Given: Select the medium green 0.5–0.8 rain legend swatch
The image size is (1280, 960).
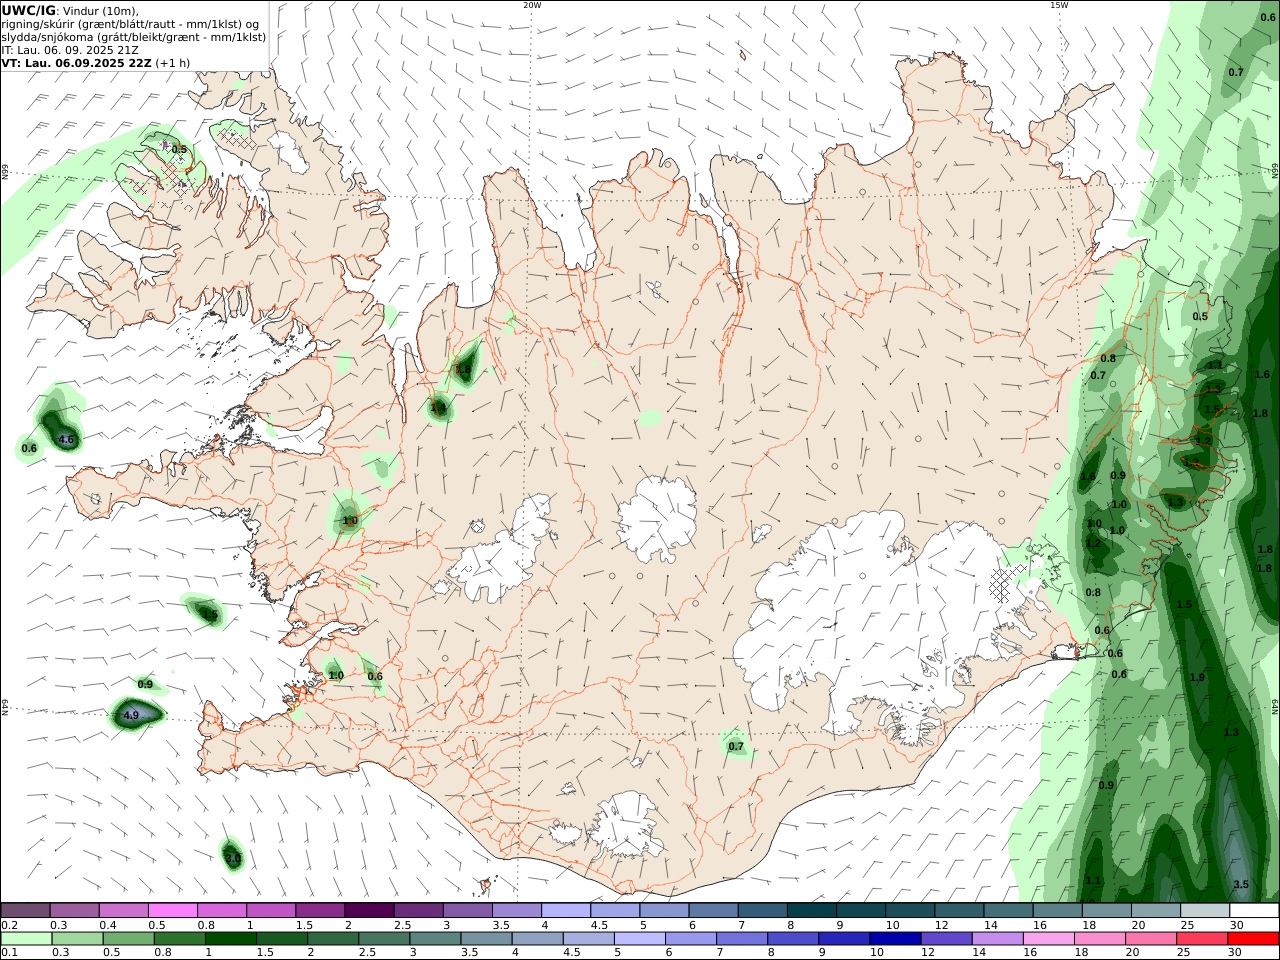Looking at the screenshot, I should click(127, 939).
